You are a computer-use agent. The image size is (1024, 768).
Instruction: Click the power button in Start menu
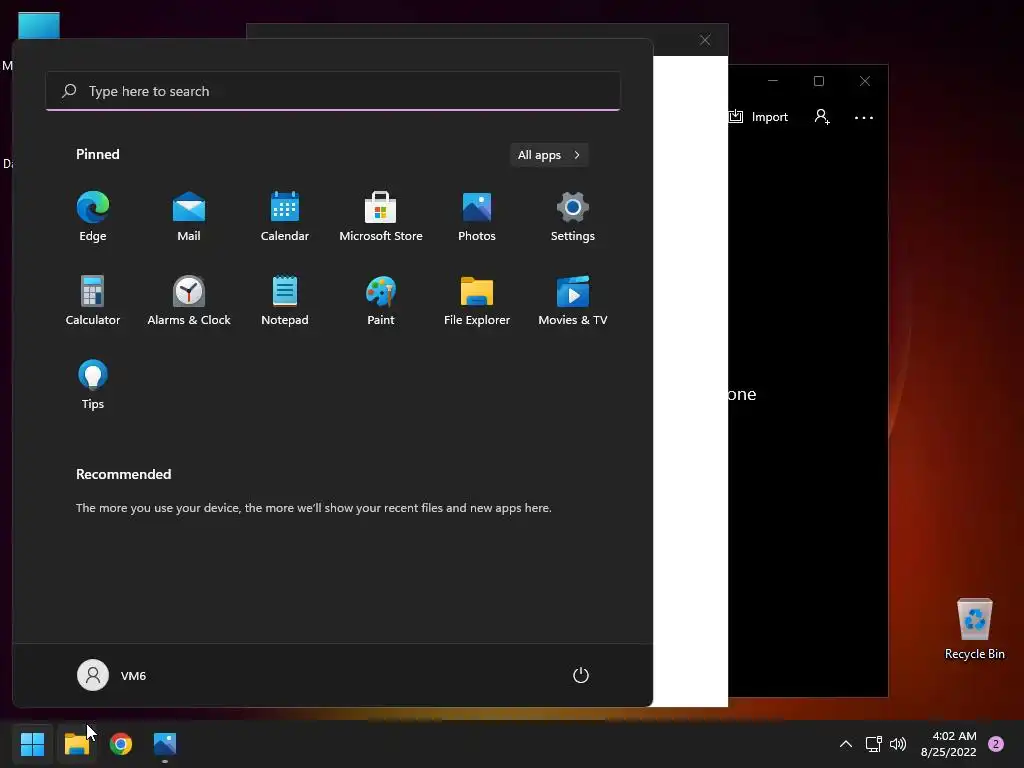[581, 675]
